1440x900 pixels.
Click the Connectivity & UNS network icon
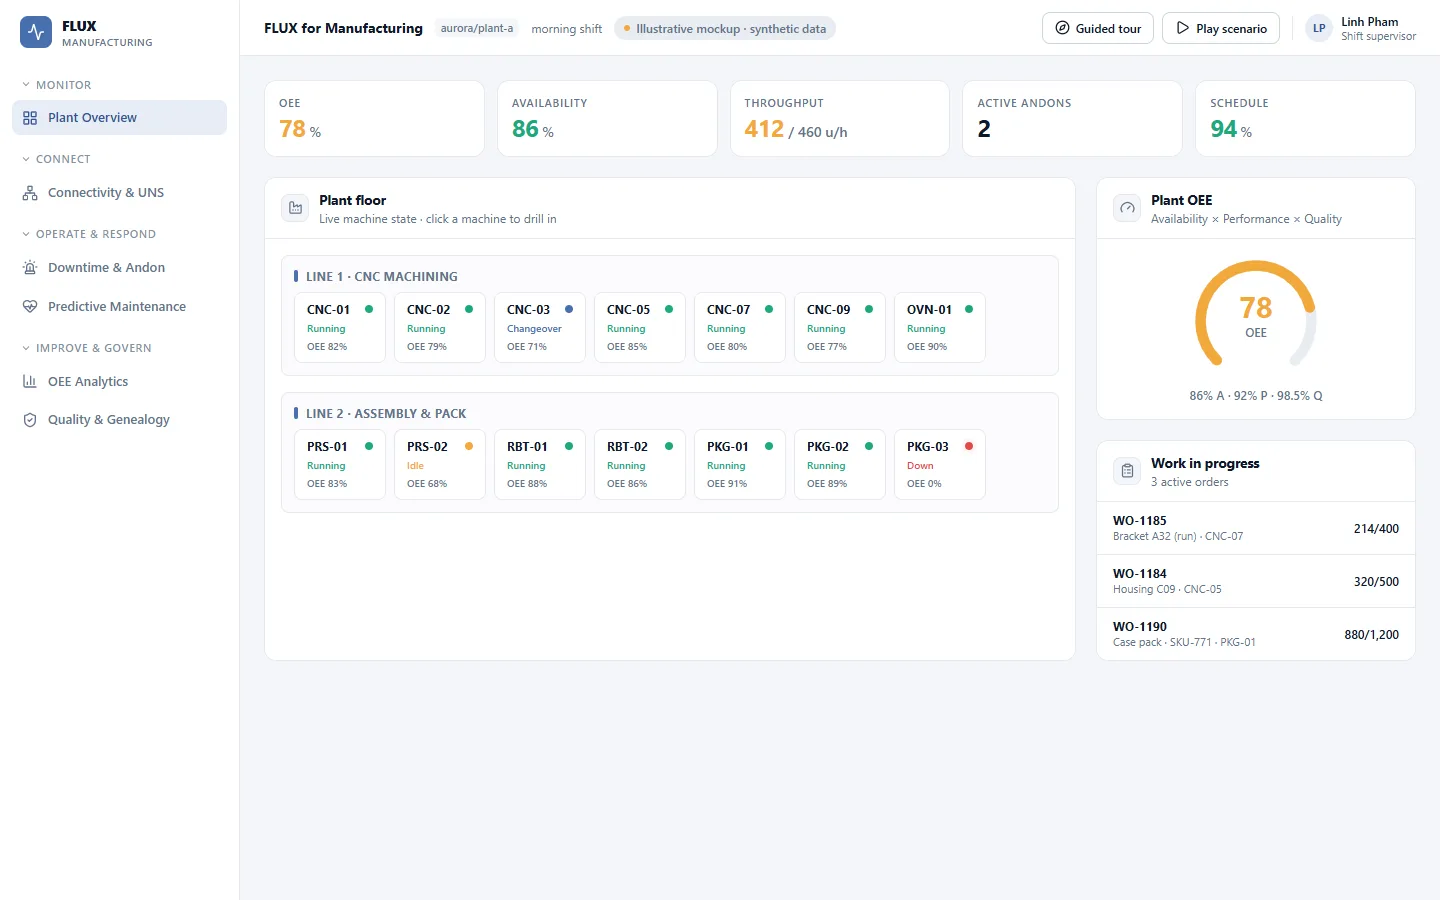click(x=30, y=193)
